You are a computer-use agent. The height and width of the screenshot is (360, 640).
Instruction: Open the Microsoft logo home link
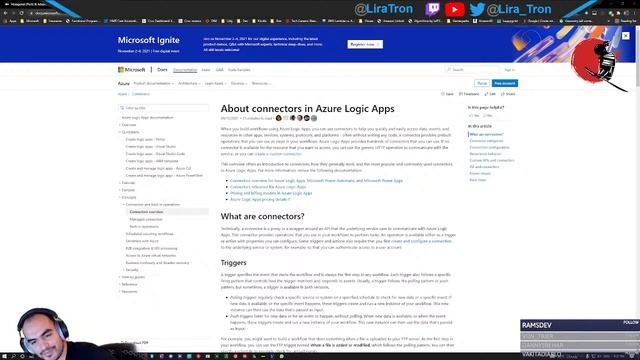(x=131, y=70)
